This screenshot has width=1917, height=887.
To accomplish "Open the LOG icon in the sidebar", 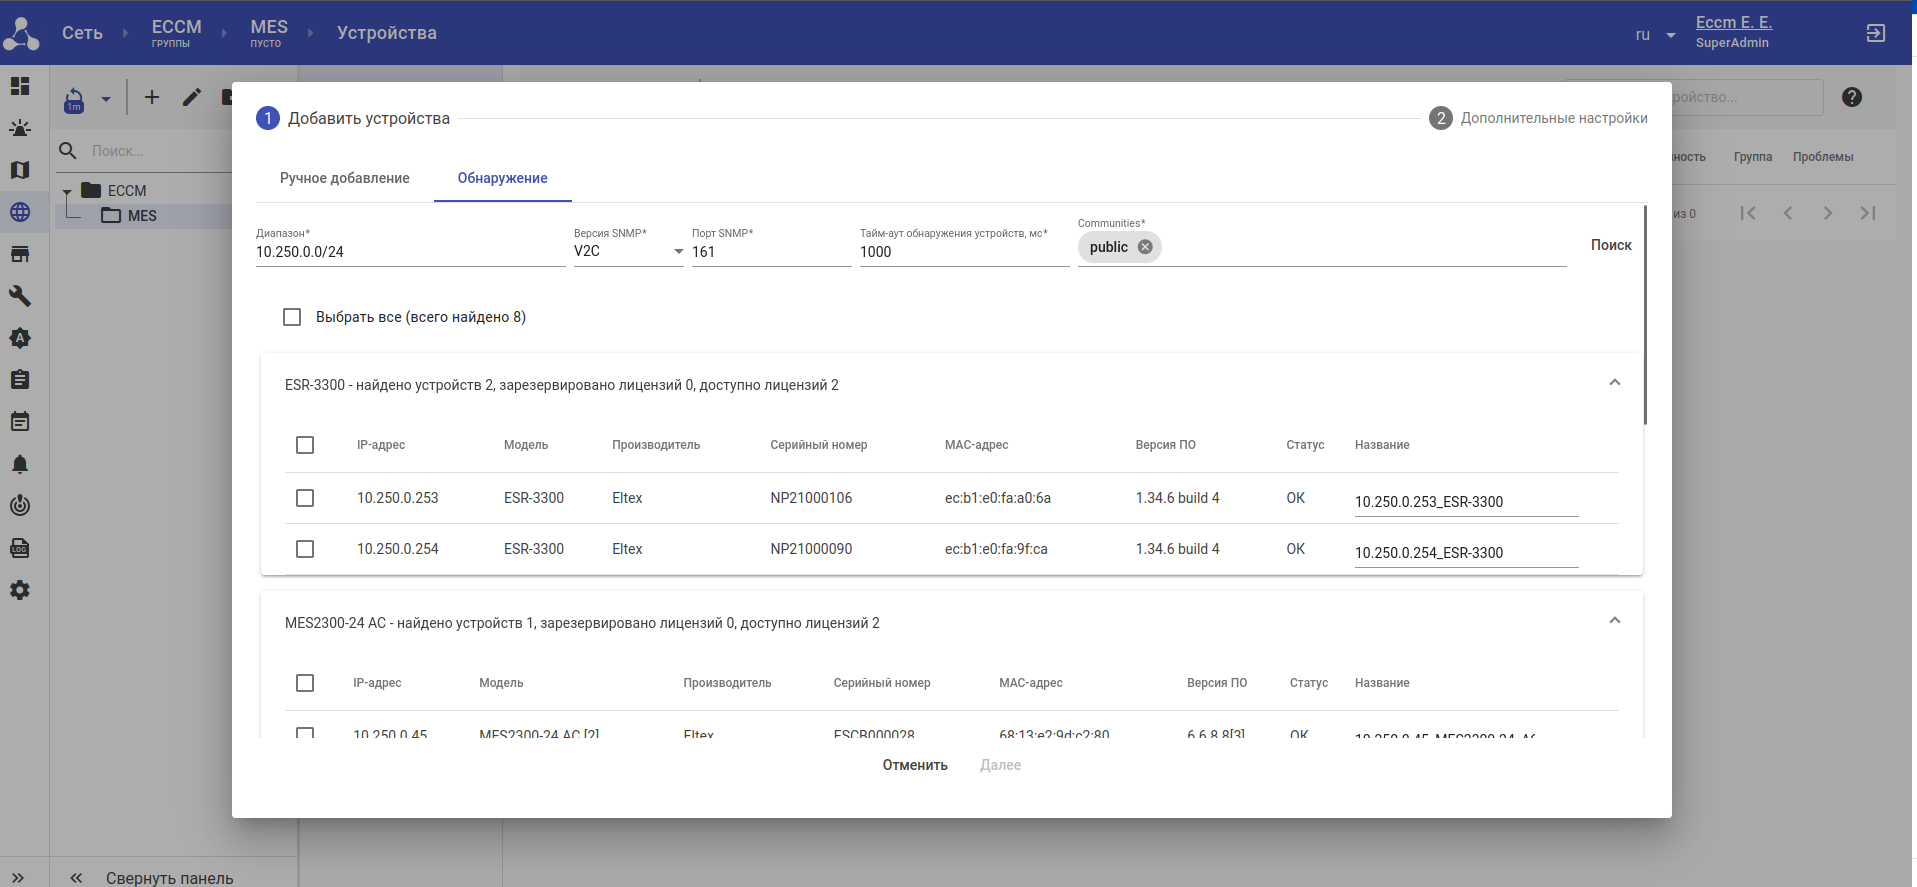I will tap(20, 548).
